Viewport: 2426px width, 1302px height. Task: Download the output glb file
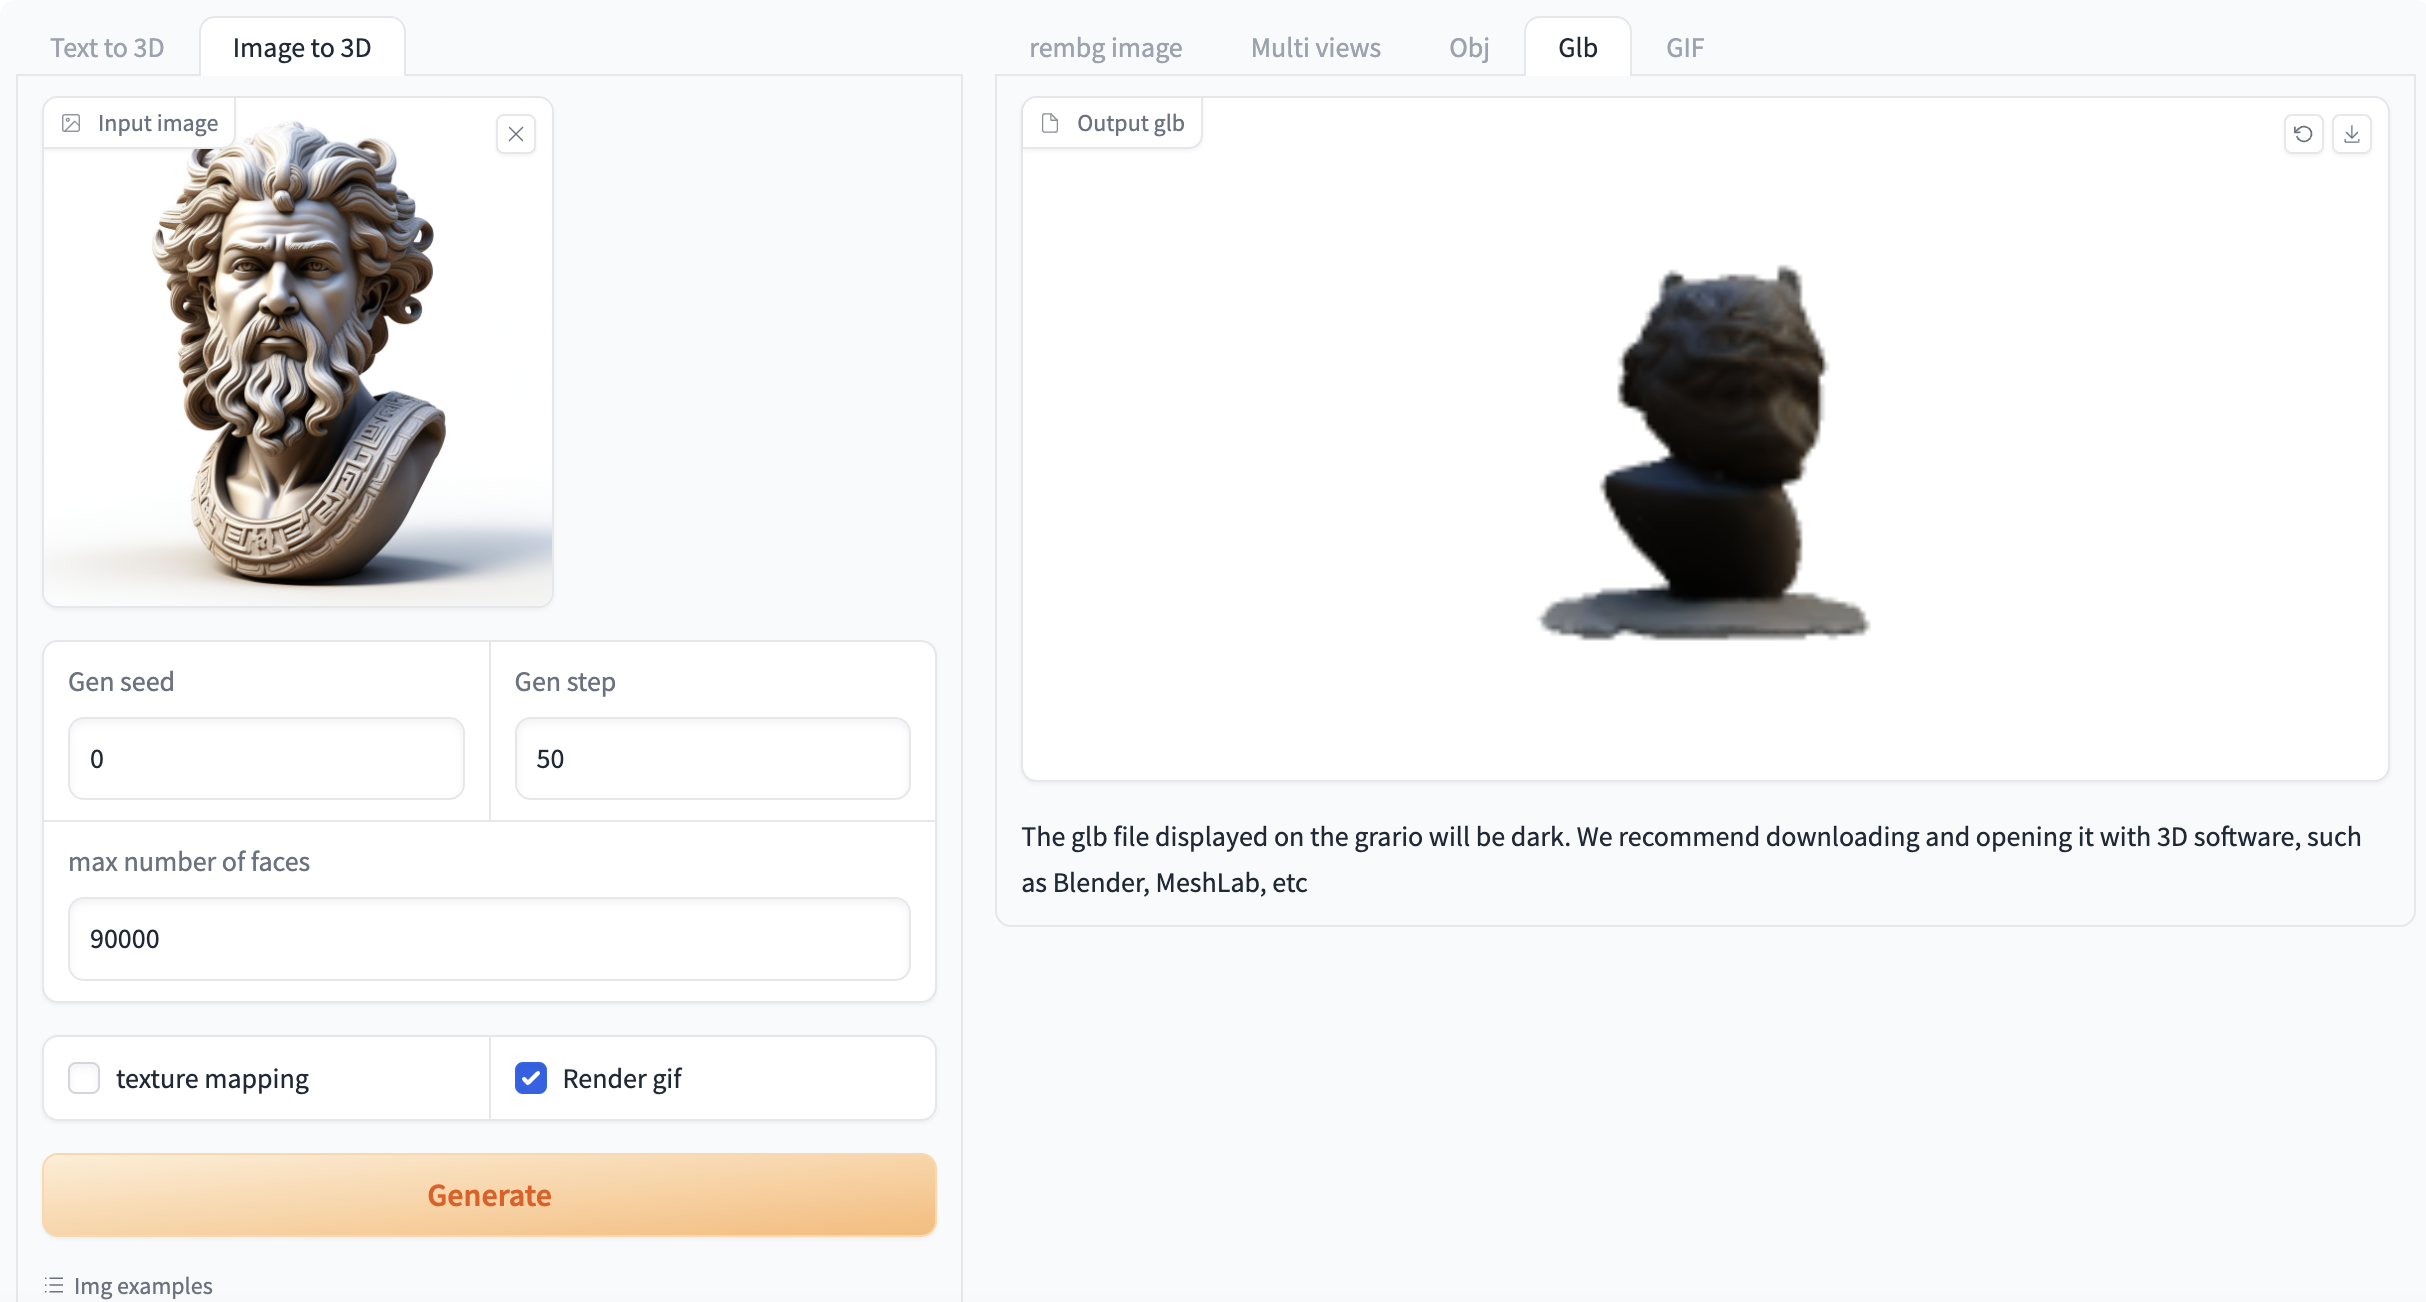2352,134
